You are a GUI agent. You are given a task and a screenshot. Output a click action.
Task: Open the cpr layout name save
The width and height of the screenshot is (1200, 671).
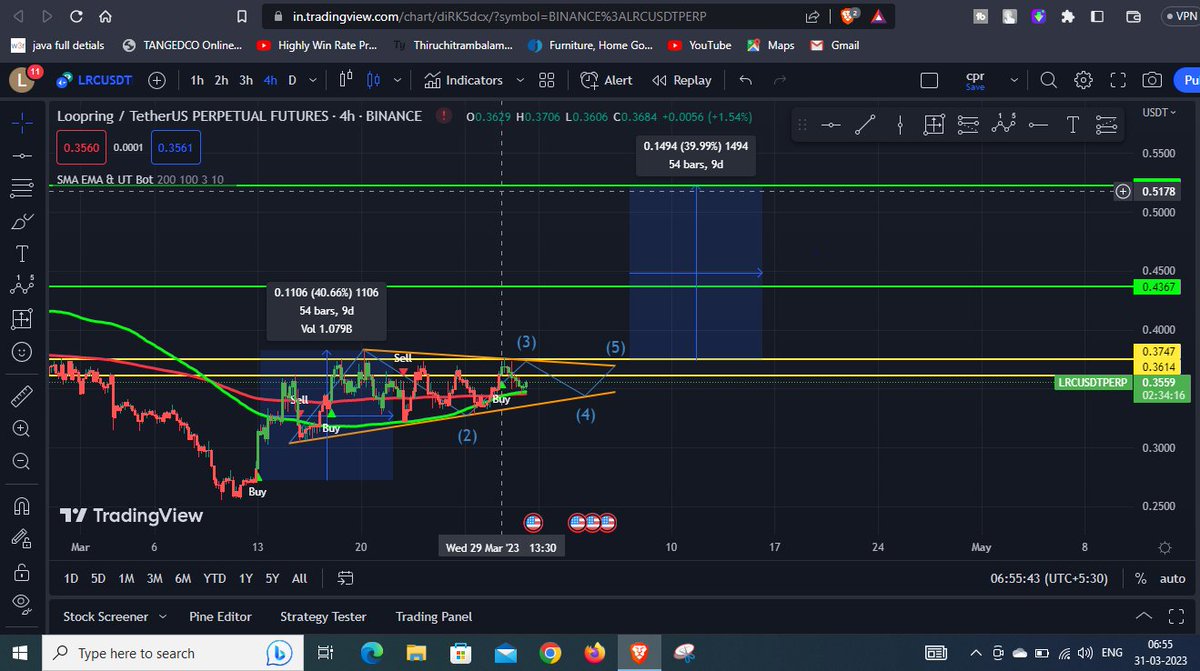click(975, 80)
